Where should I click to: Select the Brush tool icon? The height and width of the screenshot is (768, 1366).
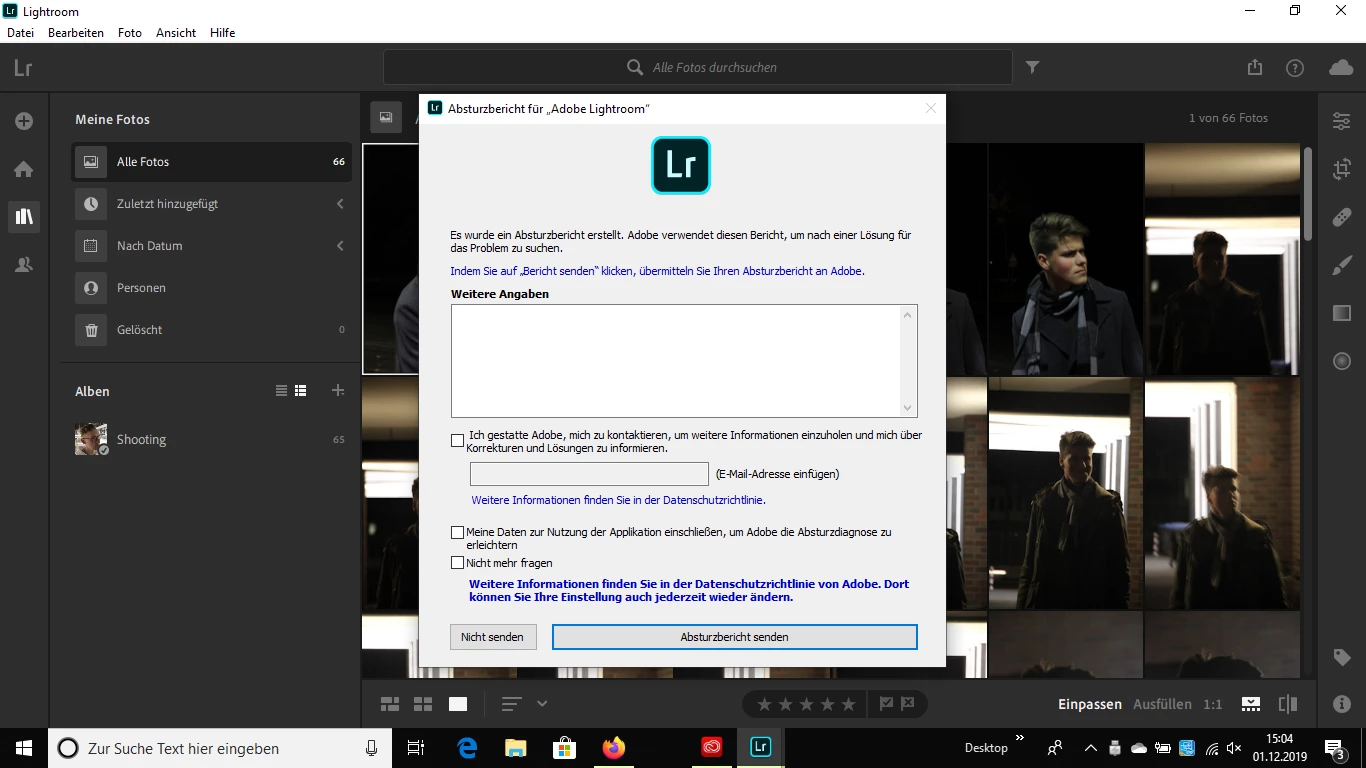(x=1342, y=265)
